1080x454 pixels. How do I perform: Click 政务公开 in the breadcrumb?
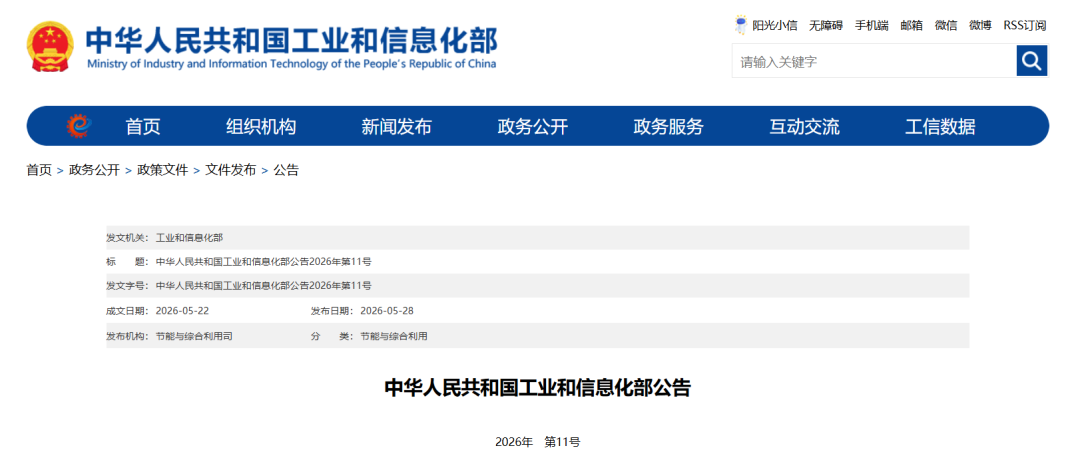(x=94, y=170)
